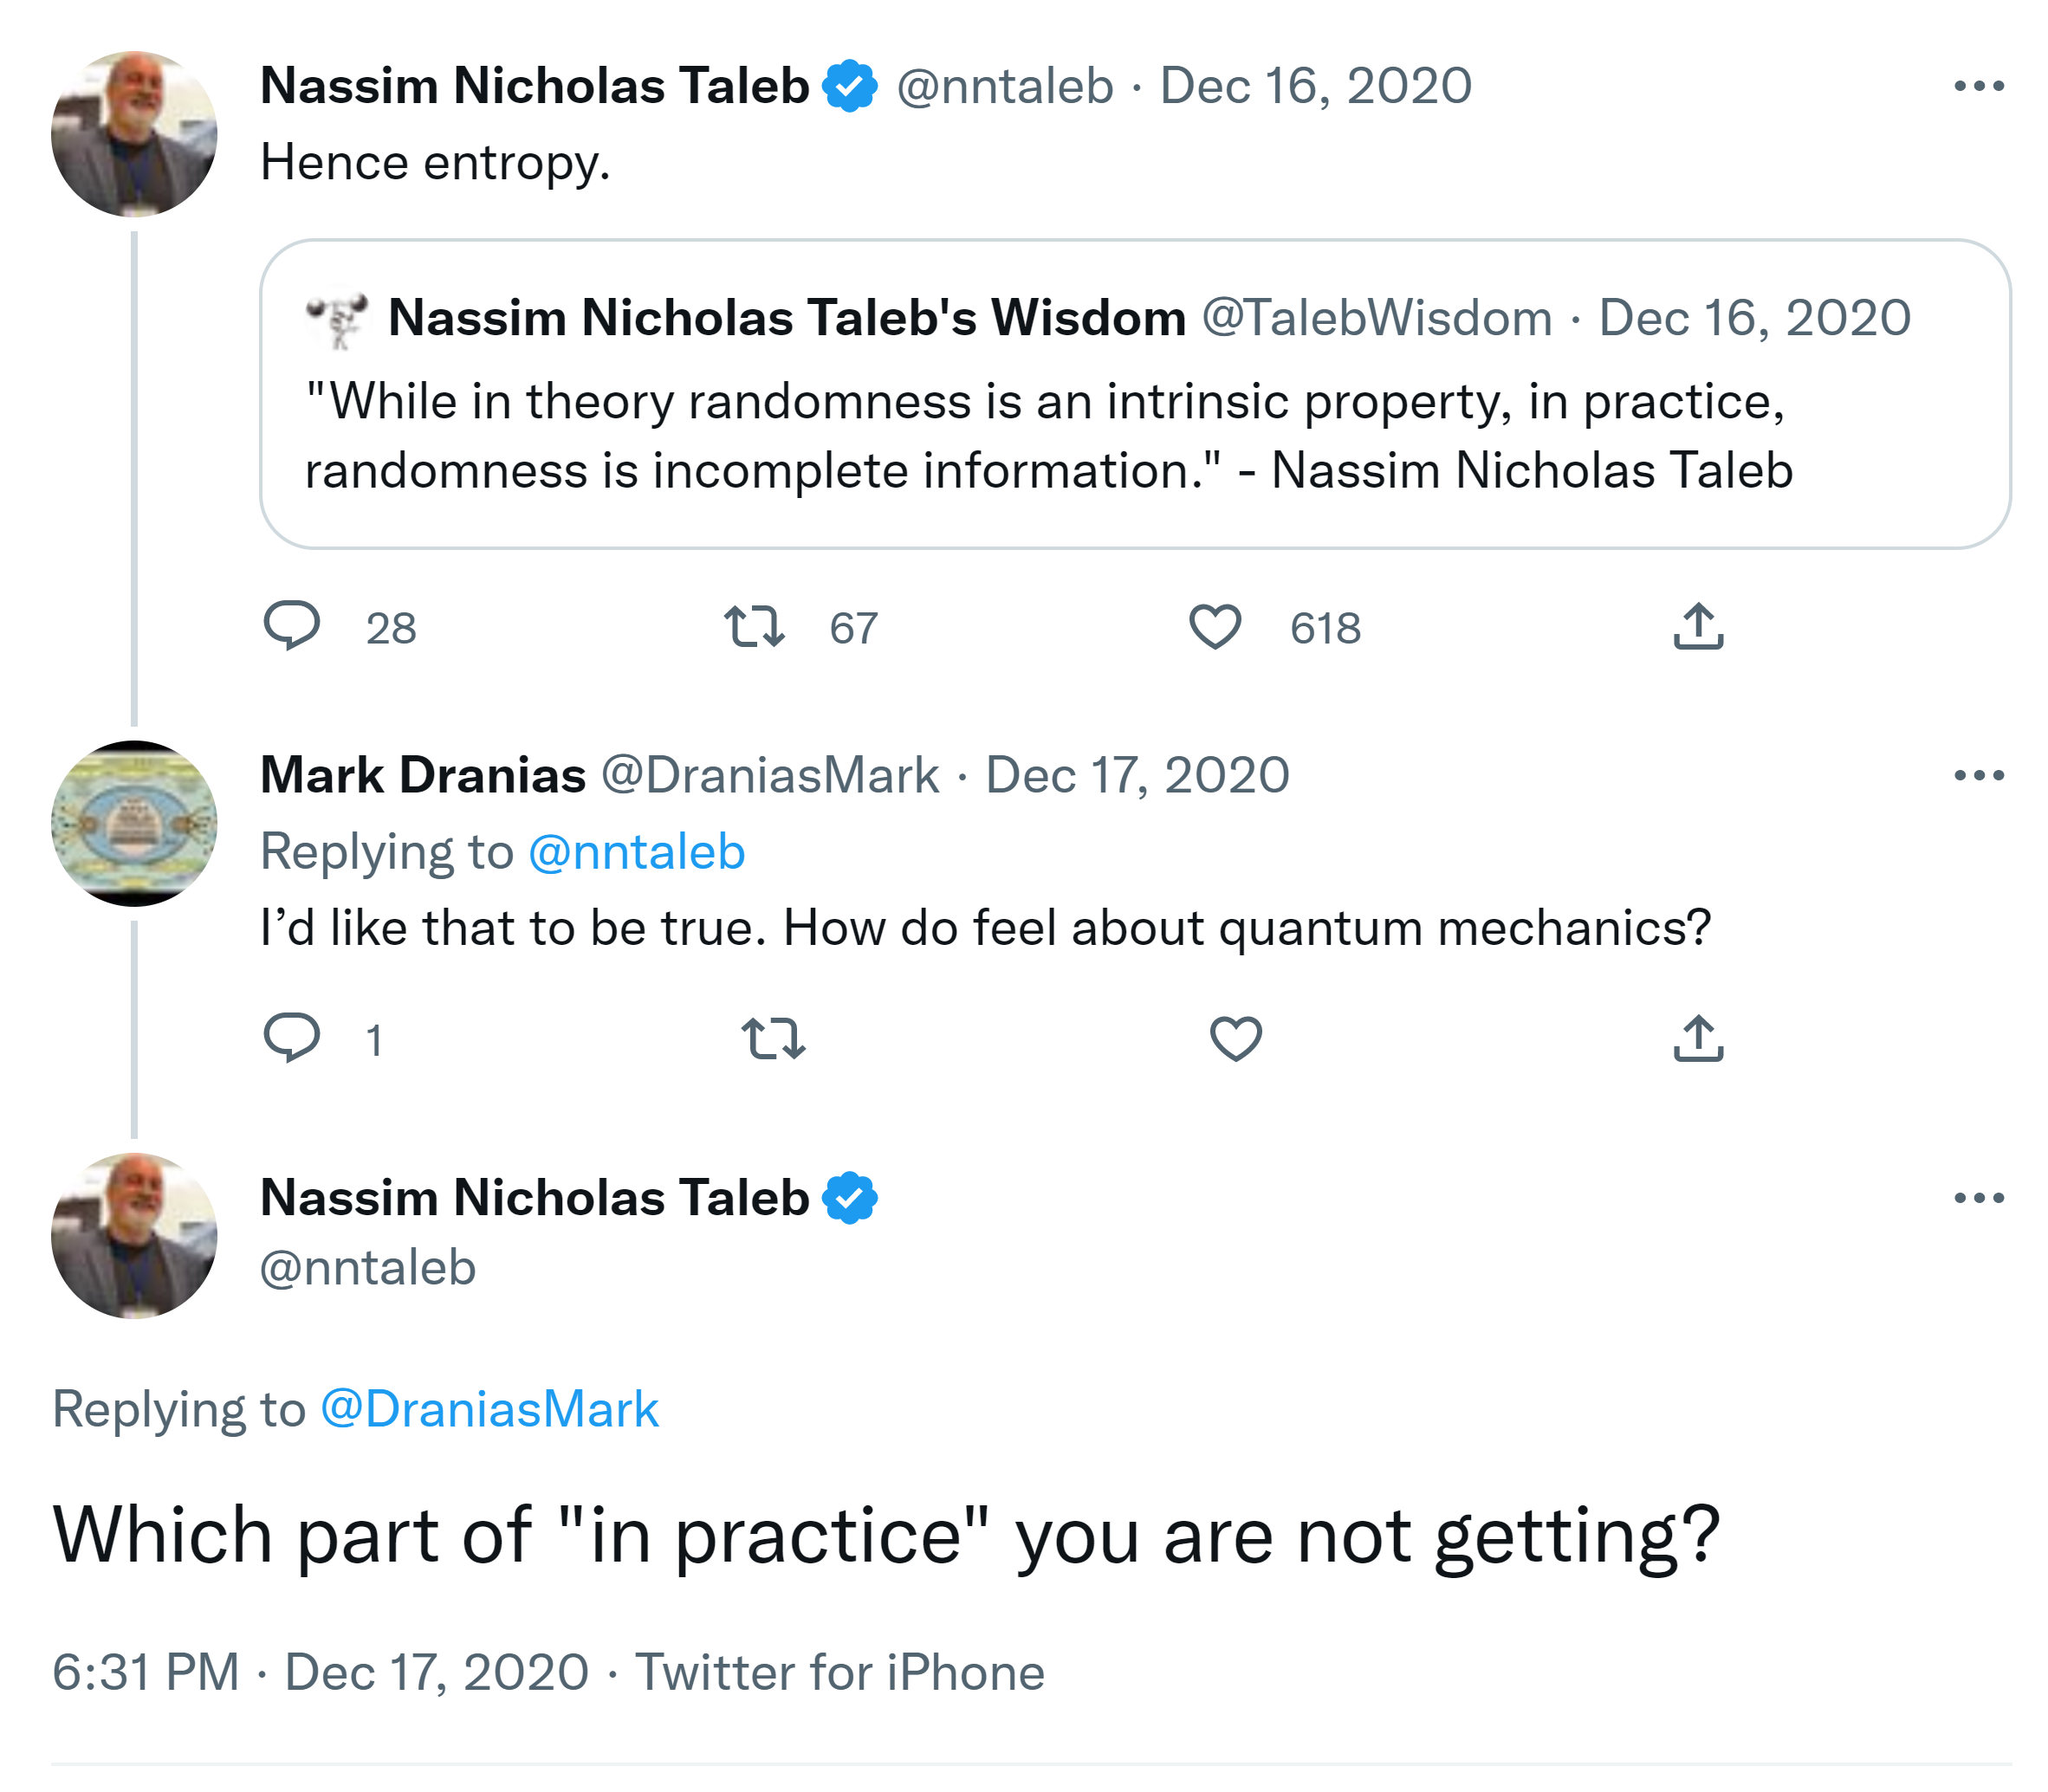2048x1792 pixels.
Task: Follow the @DraniasMark reply link
Action: (x=489, y=1409)
